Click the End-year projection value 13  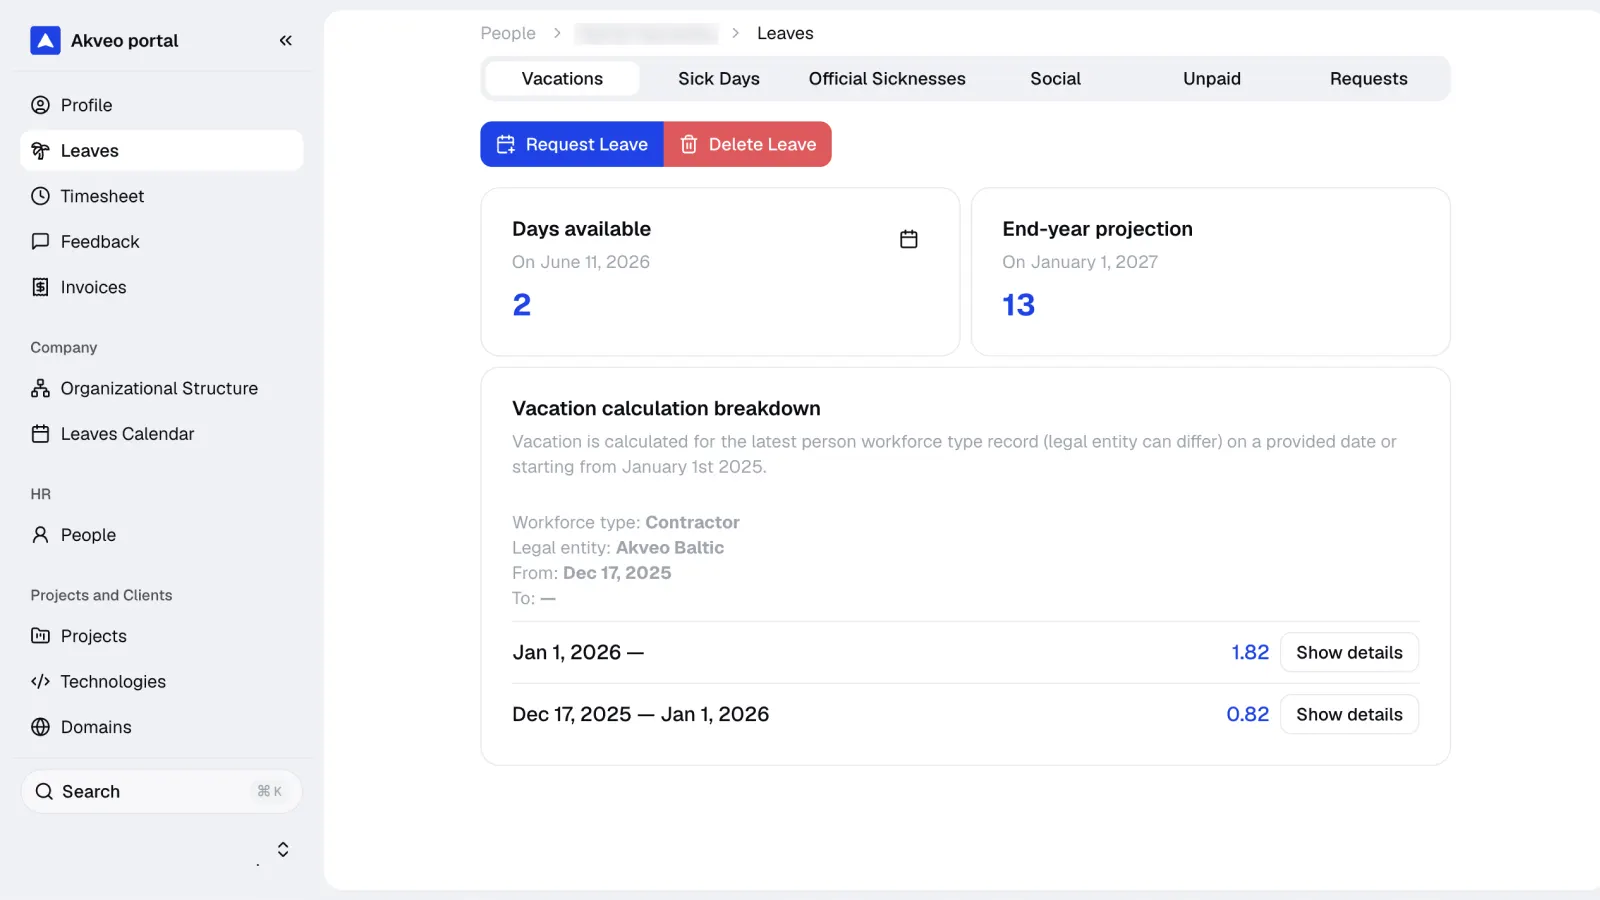(1018, 305)
